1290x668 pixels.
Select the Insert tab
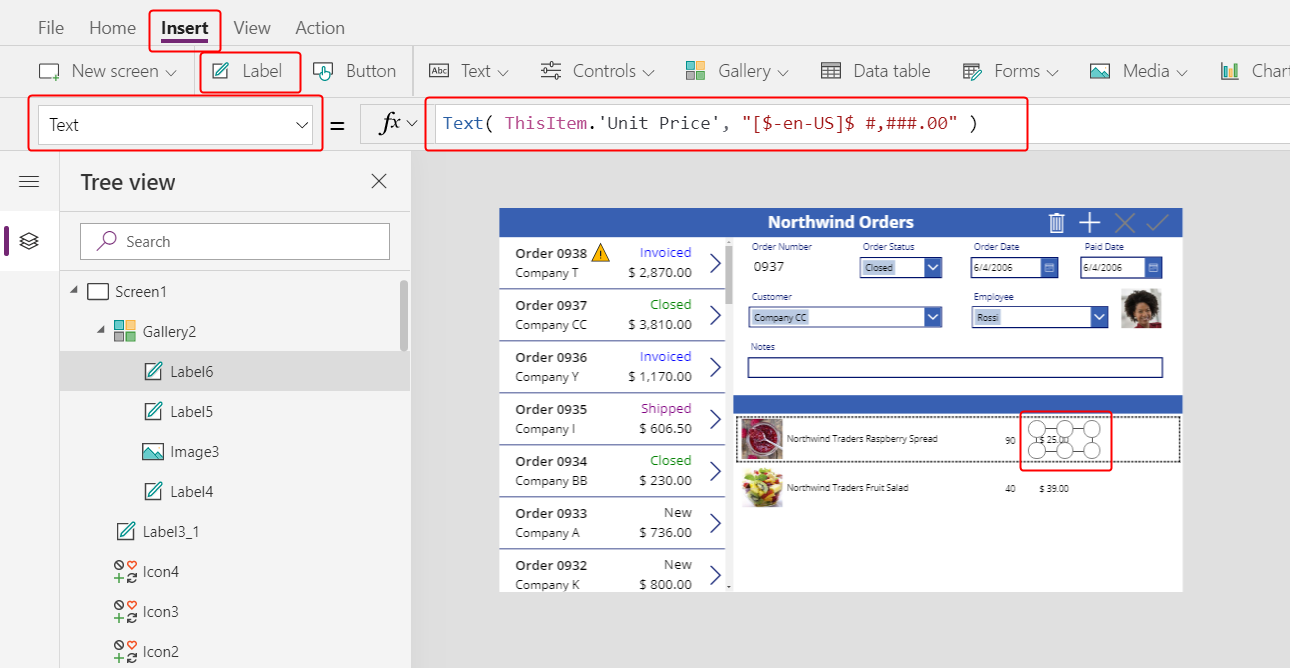185,28
